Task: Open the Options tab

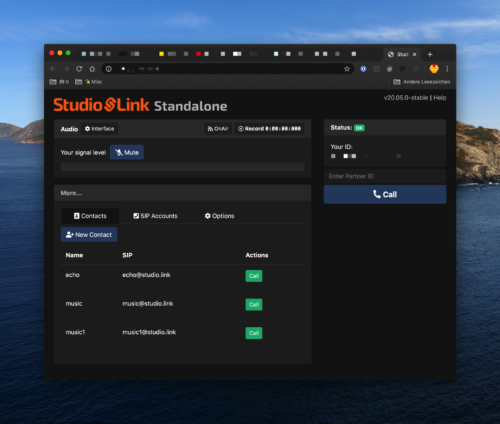Action: 219,216
